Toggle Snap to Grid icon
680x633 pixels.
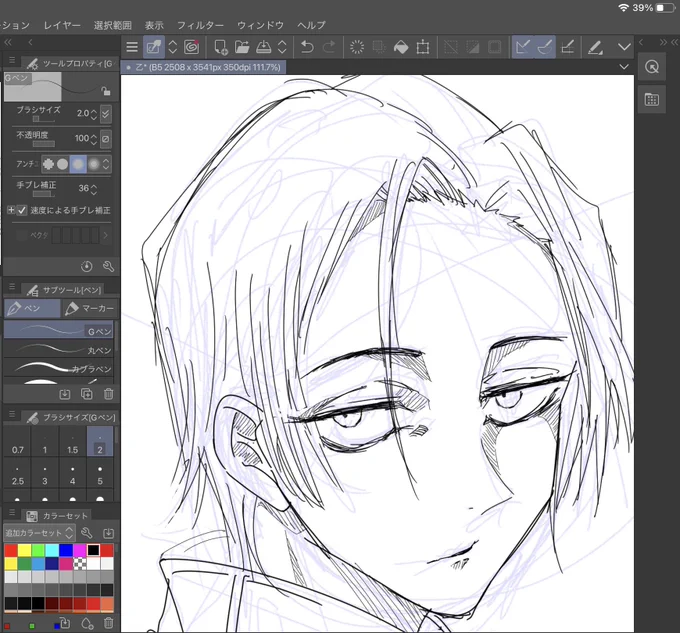(x=567, y=47)
